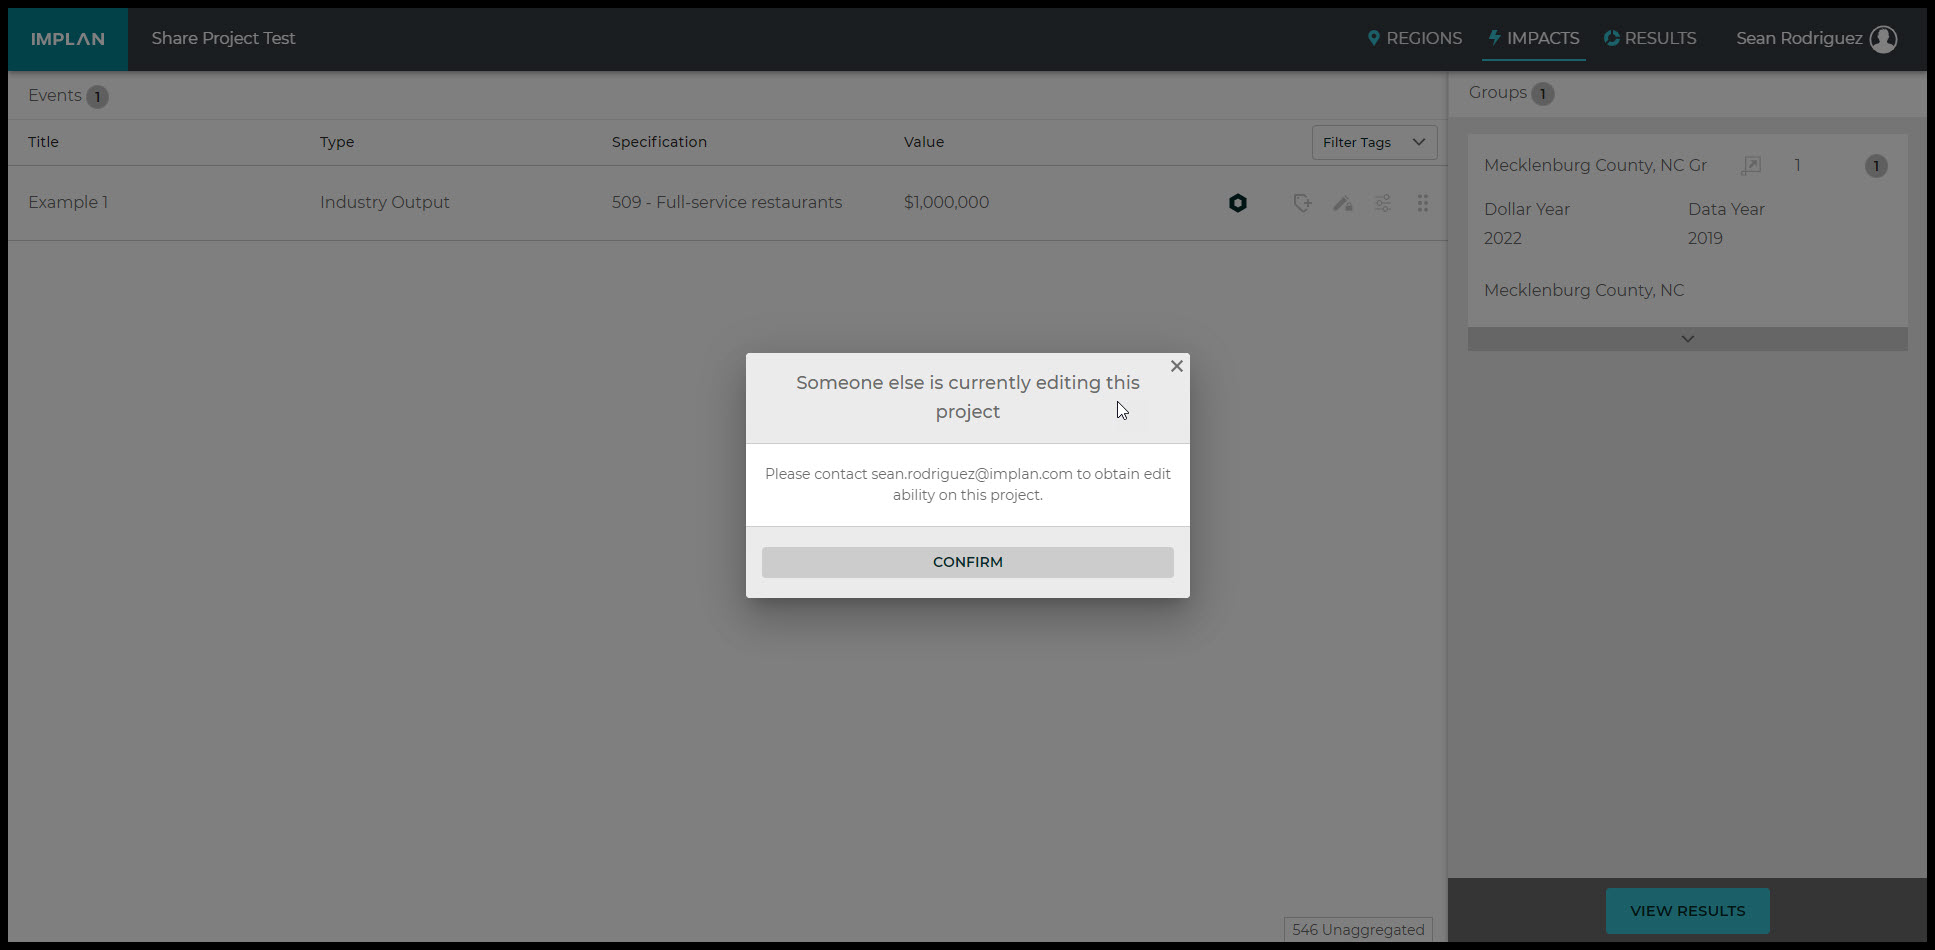This screenshot has width=1935, height=950.
Task: Grab the drag handle on Example 1 row
Action: pyautogui.click(x=1422, y=203)
